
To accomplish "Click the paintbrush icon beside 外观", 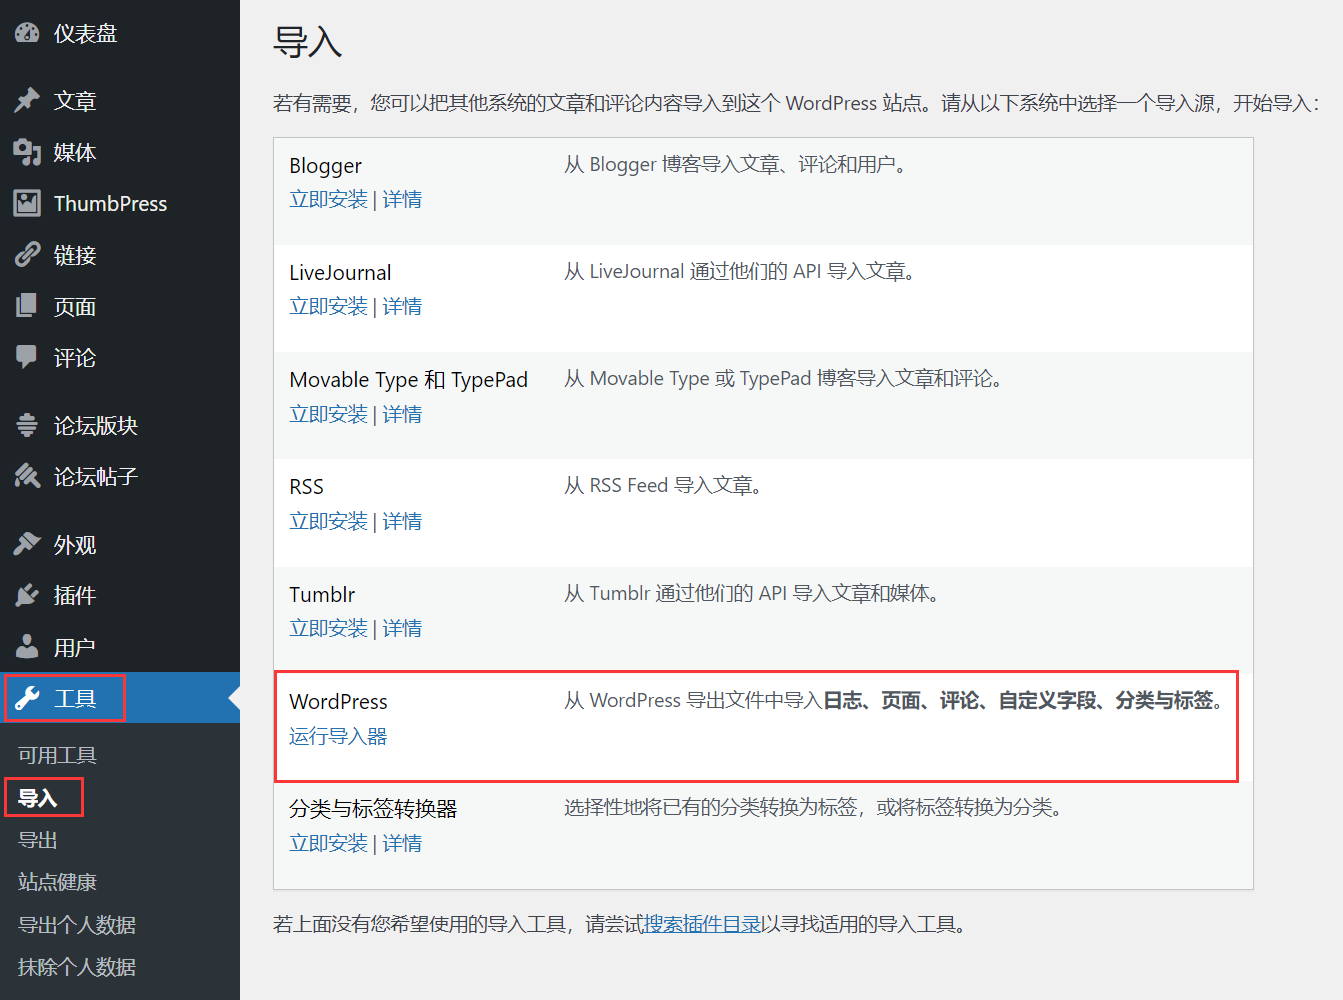I will tap(27, 544).
